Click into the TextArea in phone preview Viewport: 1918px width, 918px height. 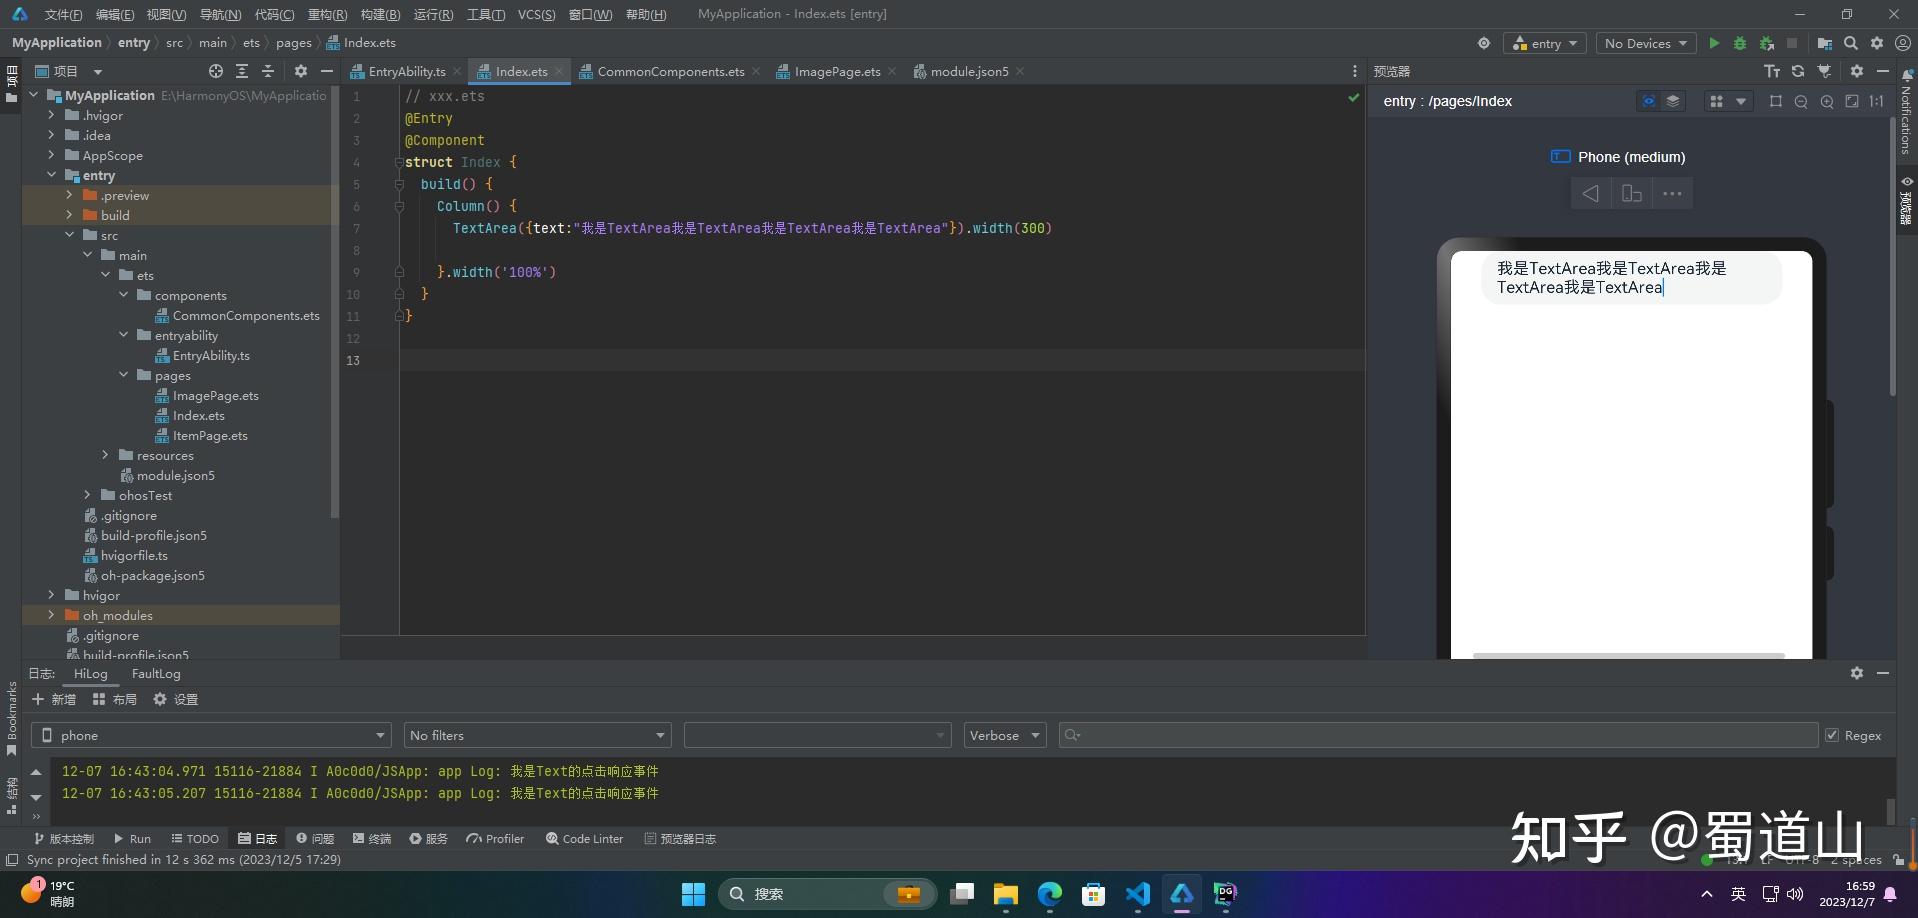click(1631, 278)
